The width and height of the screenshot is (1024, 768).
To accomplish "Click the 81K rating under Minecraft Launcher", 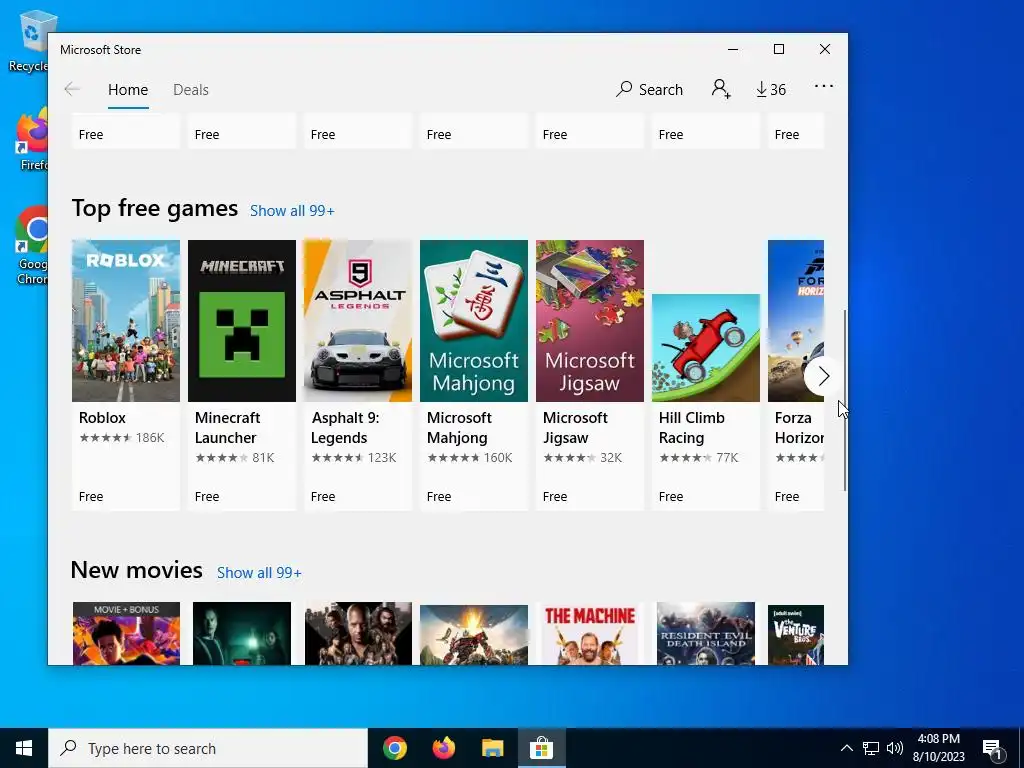I will (x=234, y=457).
